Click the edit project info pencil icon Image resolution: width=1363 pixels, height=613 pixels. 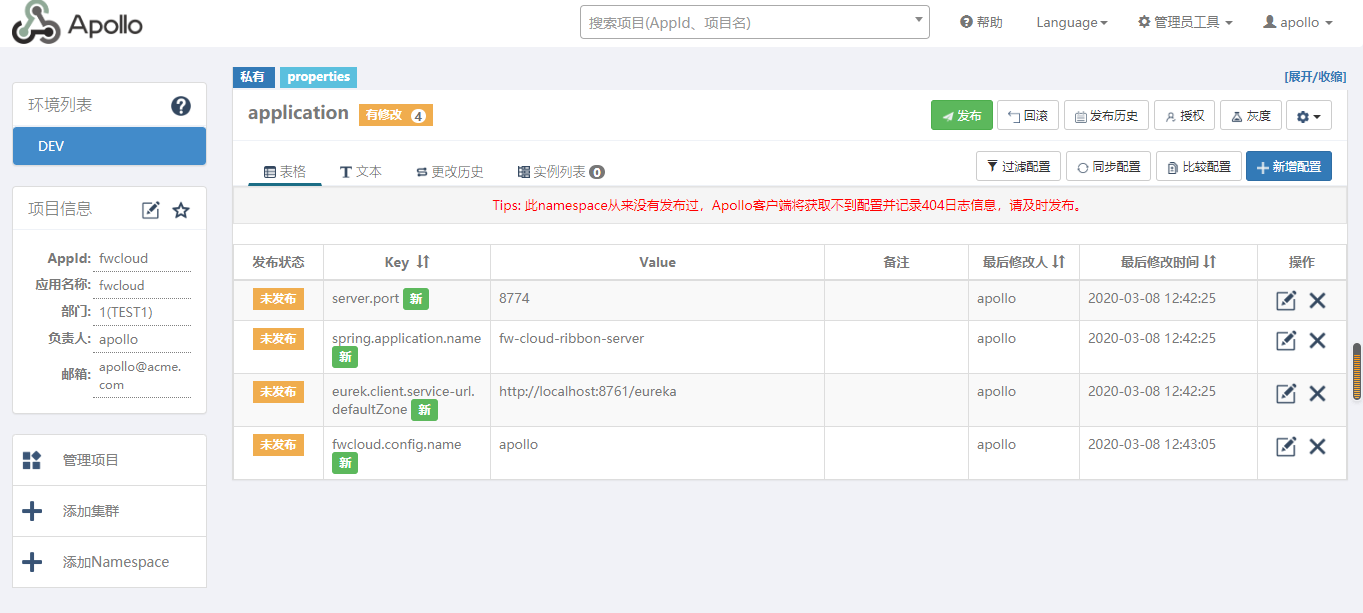(x=151, y=210)
